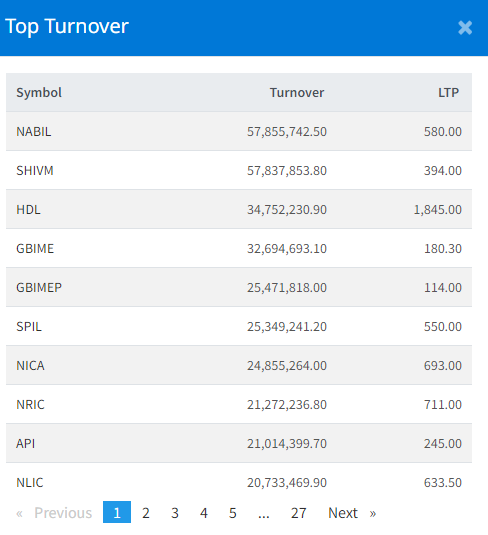
Task: Click LTP value 693.00
Action: click(443, 365)
